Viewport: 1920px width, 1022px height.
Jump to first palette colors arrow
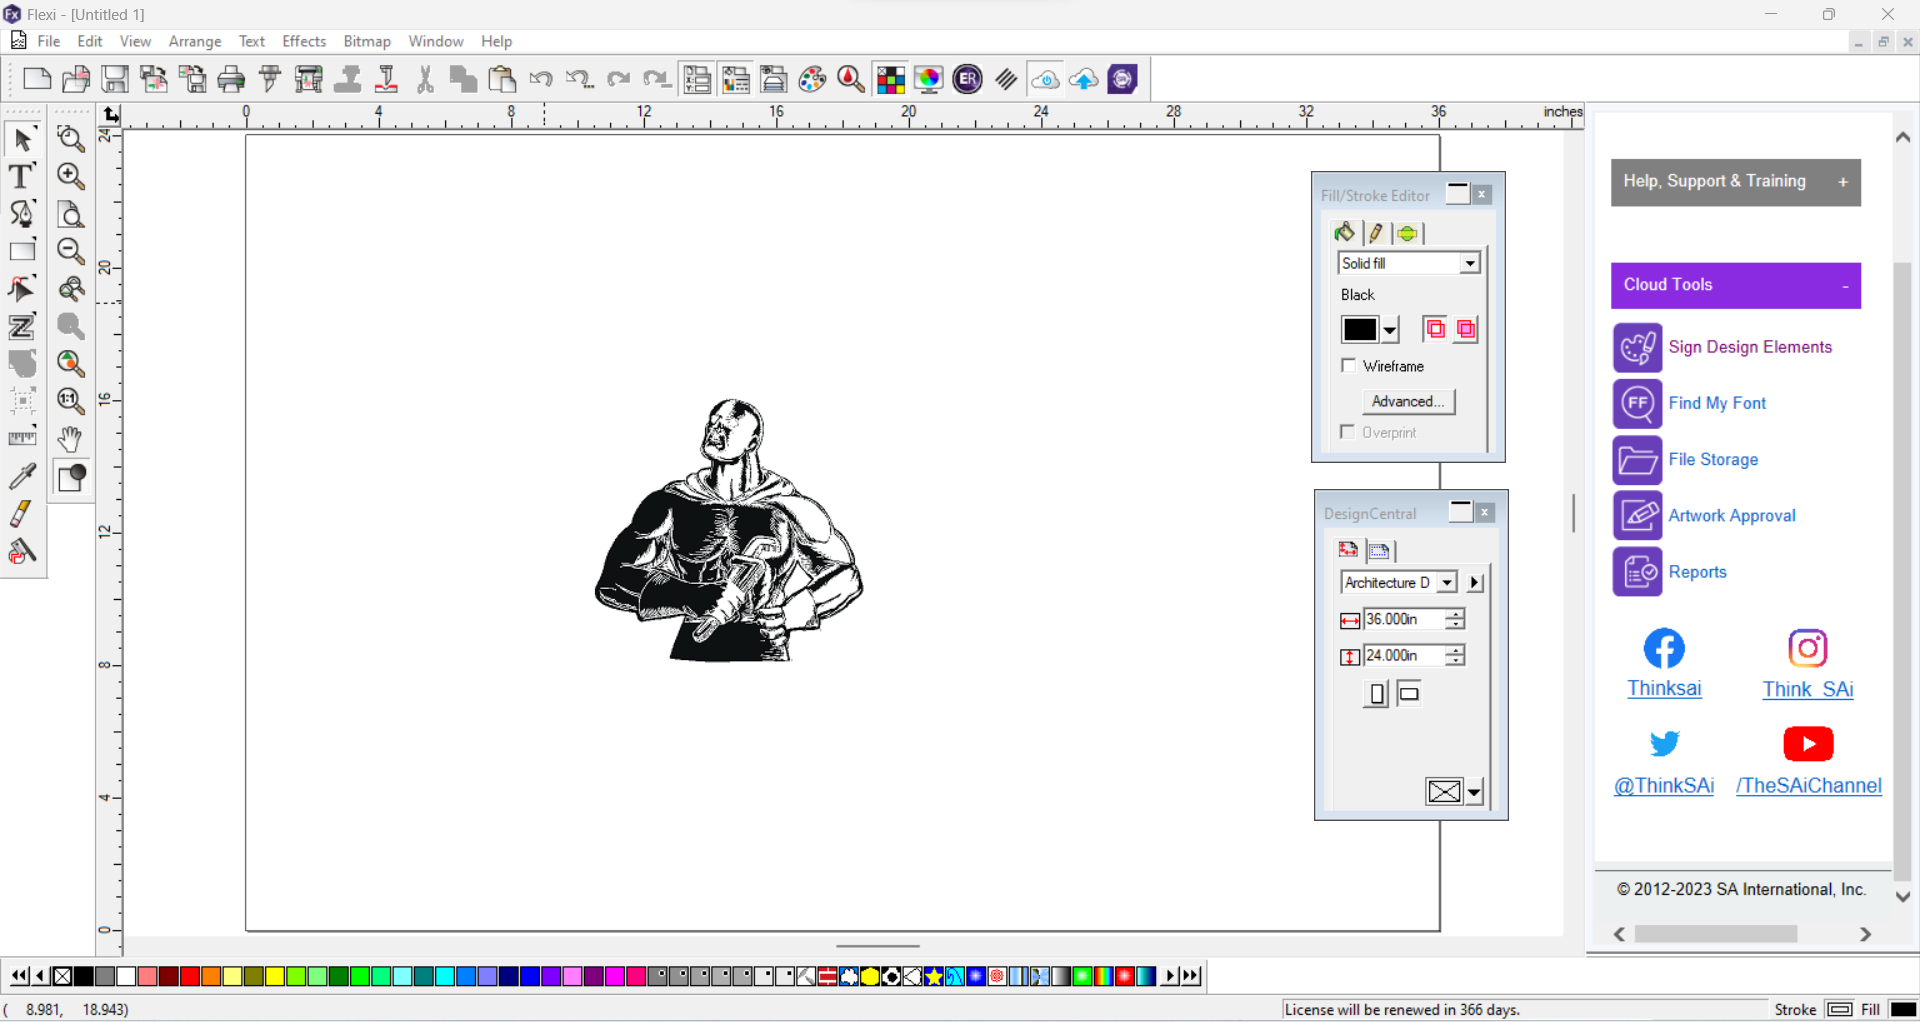click(x=19, y=976)
